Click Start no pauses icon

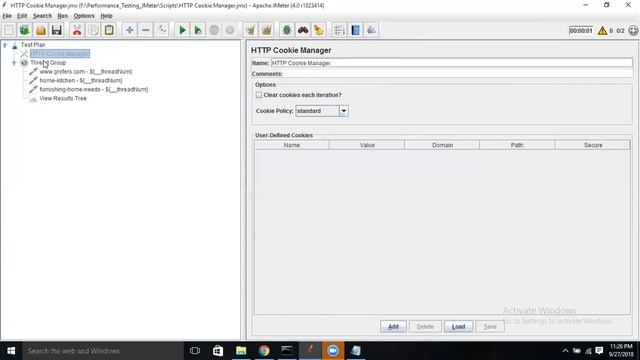coord(198,30)
